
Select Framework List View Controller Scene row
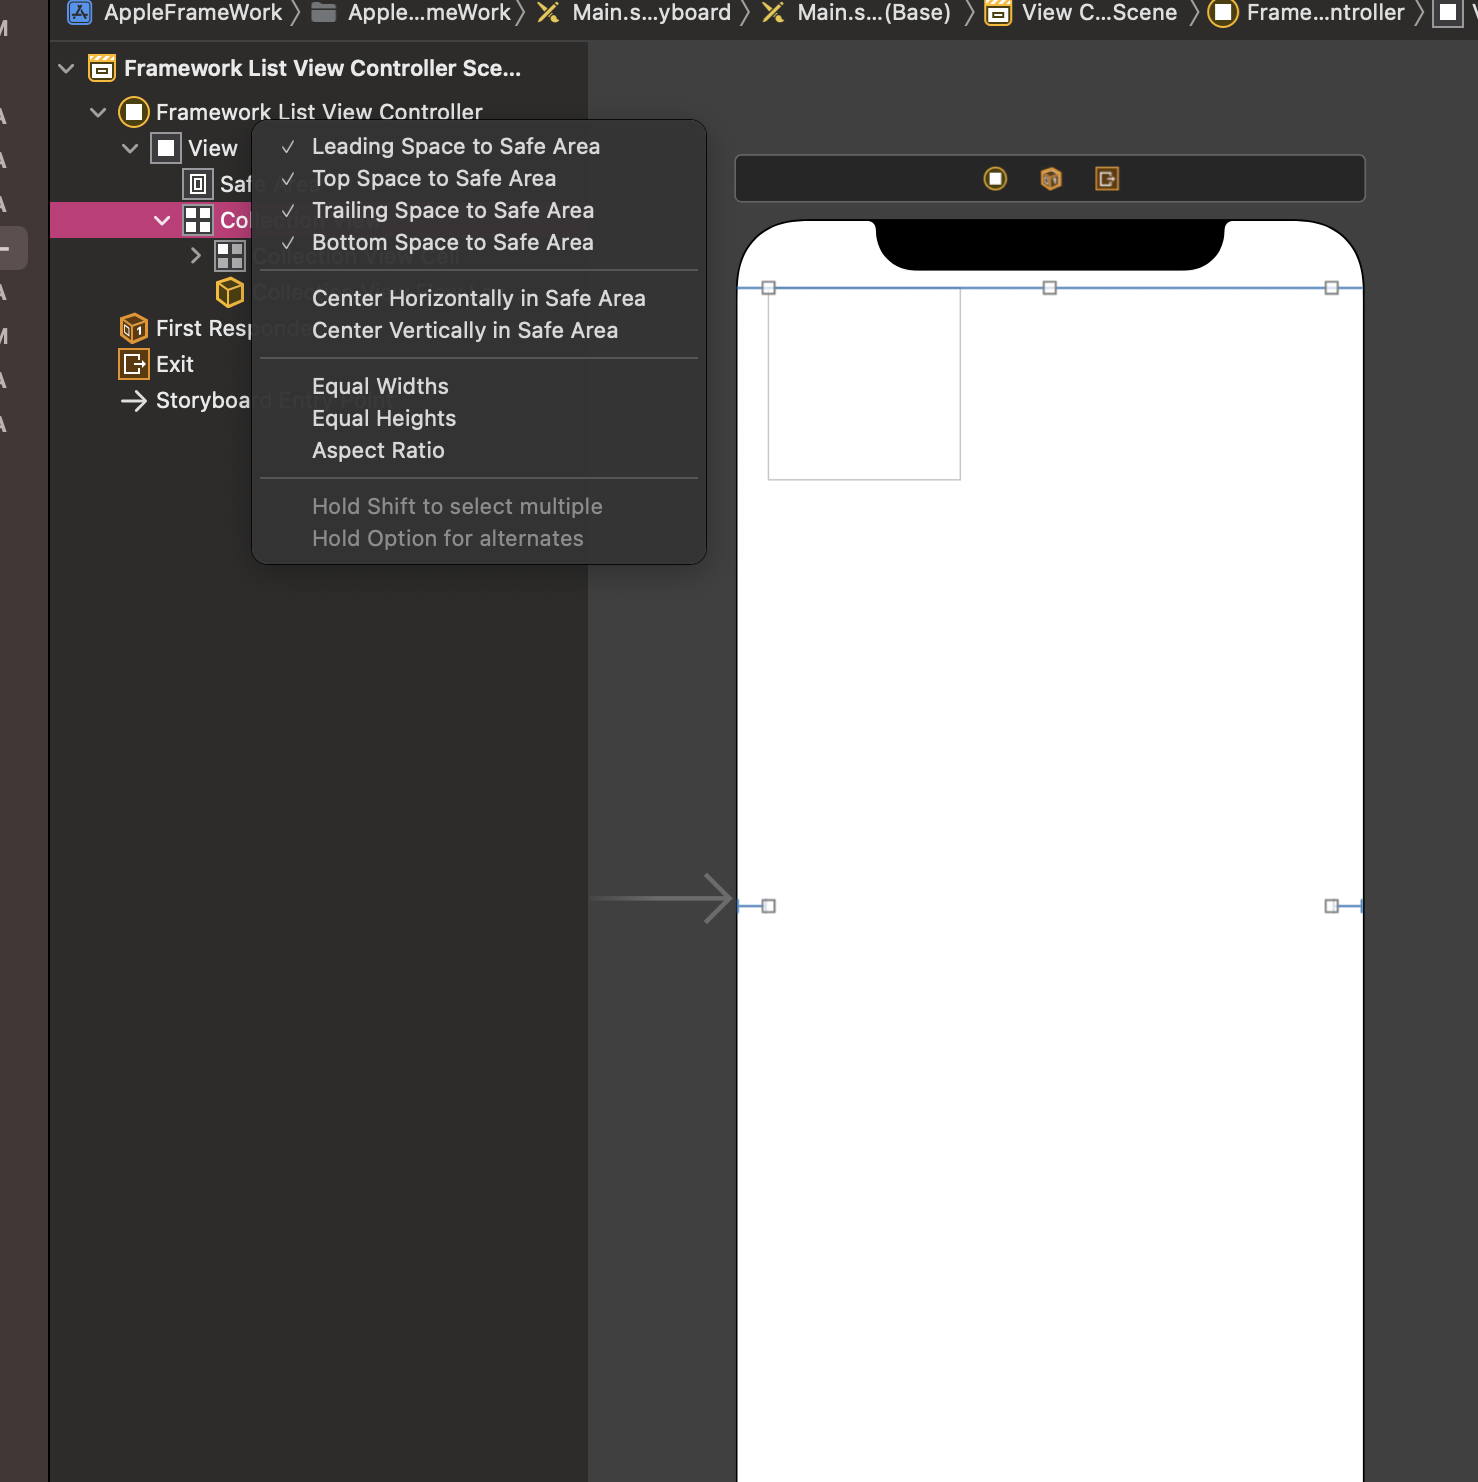click(320, 68)
